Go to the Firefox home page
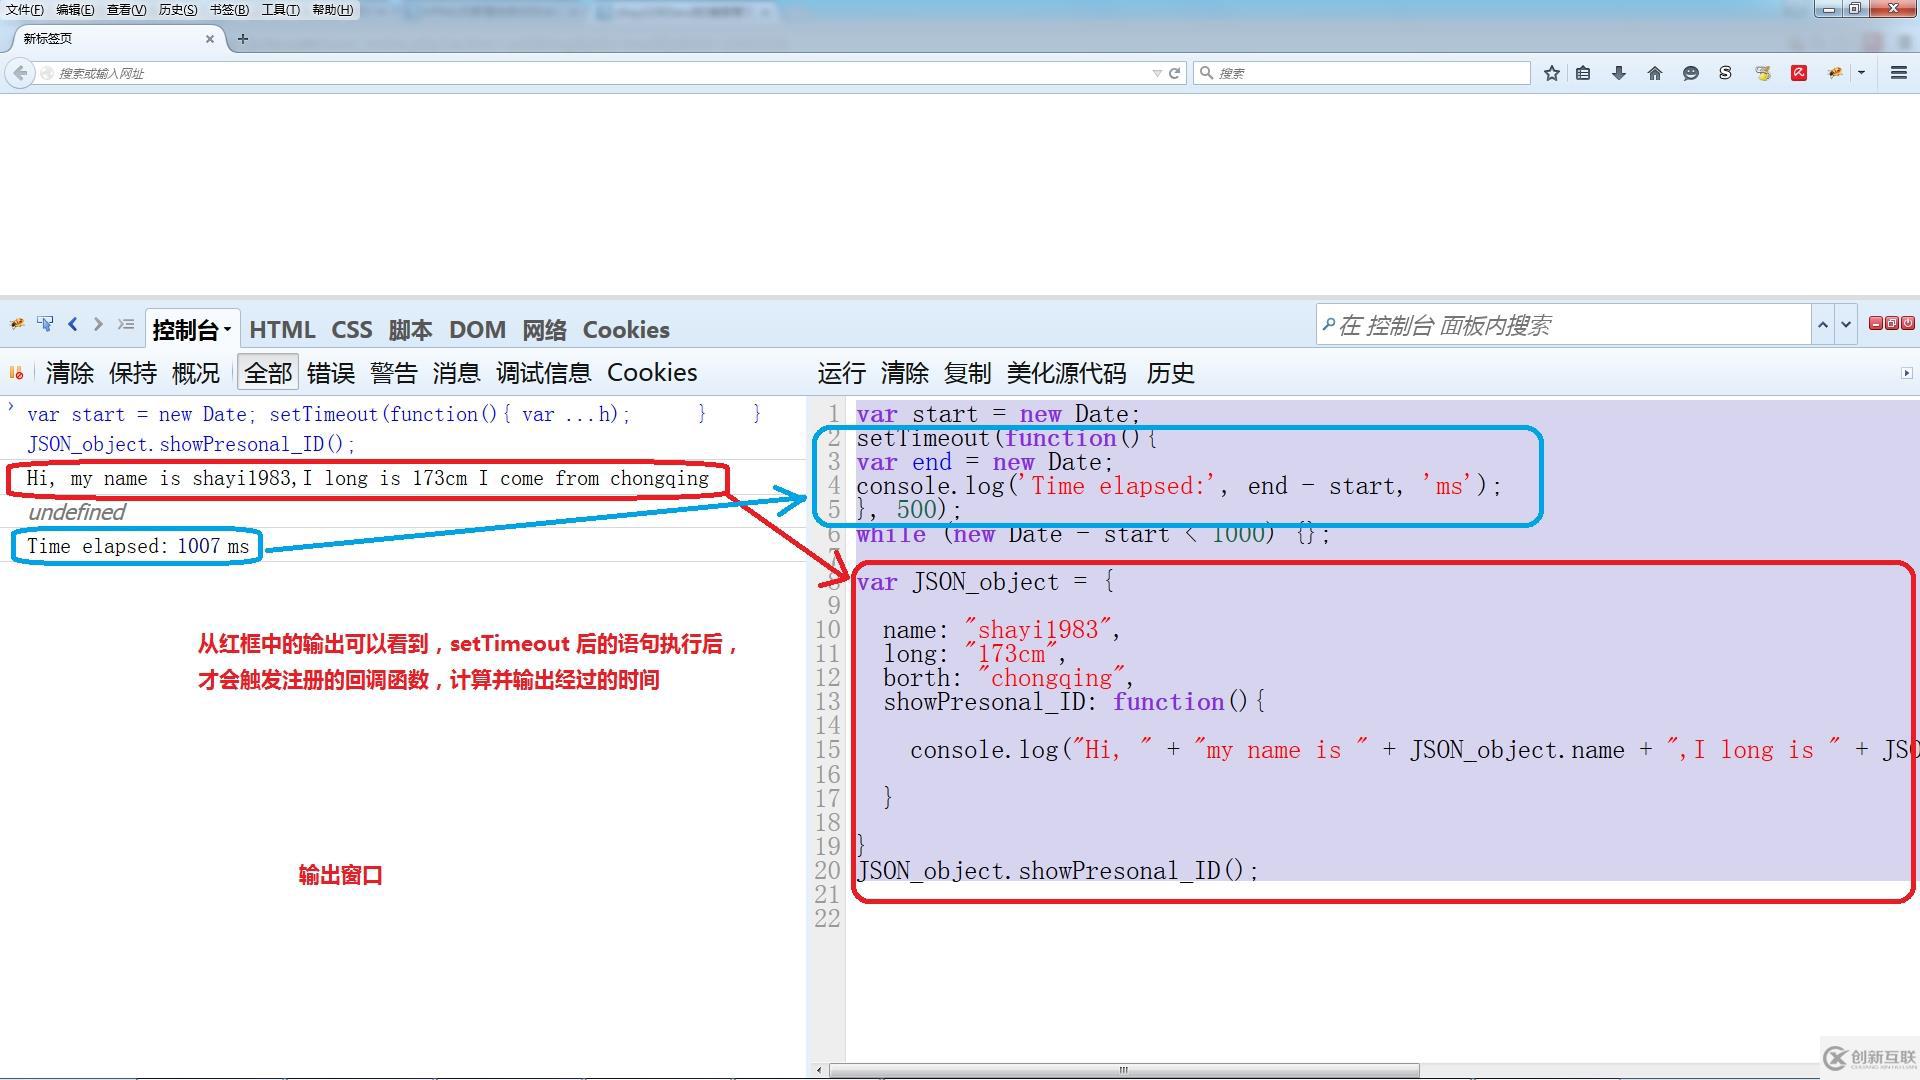The width and height of the screenshot is (1920, 1080). [1655, 73]
